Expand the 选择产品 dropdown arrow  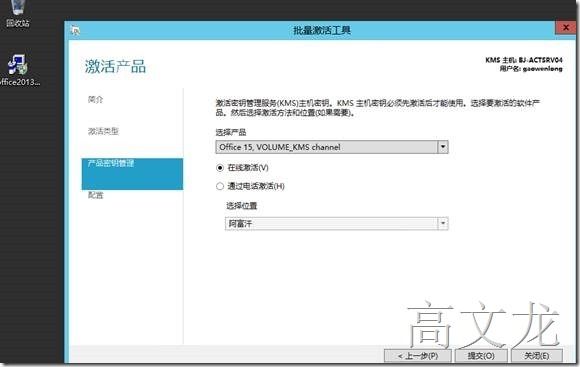pos(443,147)
